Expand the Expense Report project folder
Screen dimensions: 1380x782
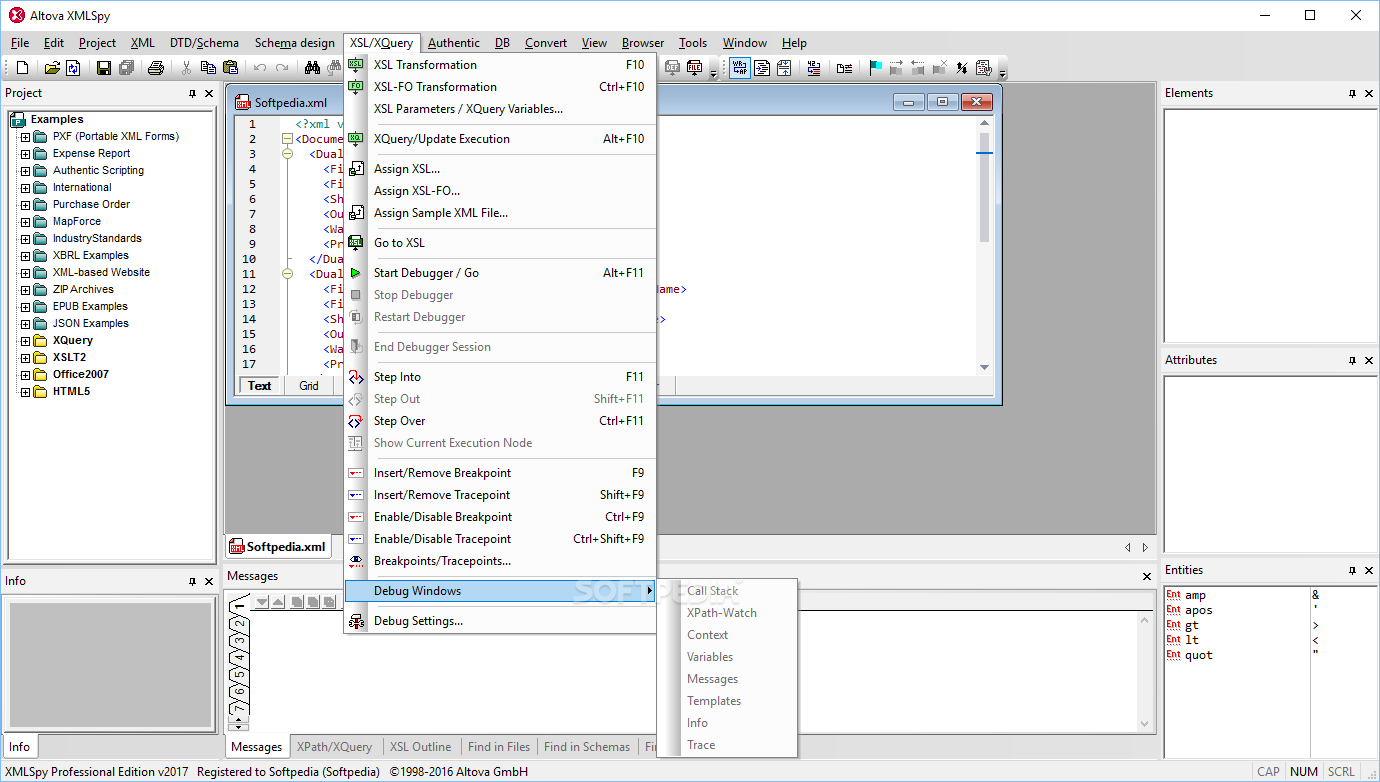click(x=26, y=154)
